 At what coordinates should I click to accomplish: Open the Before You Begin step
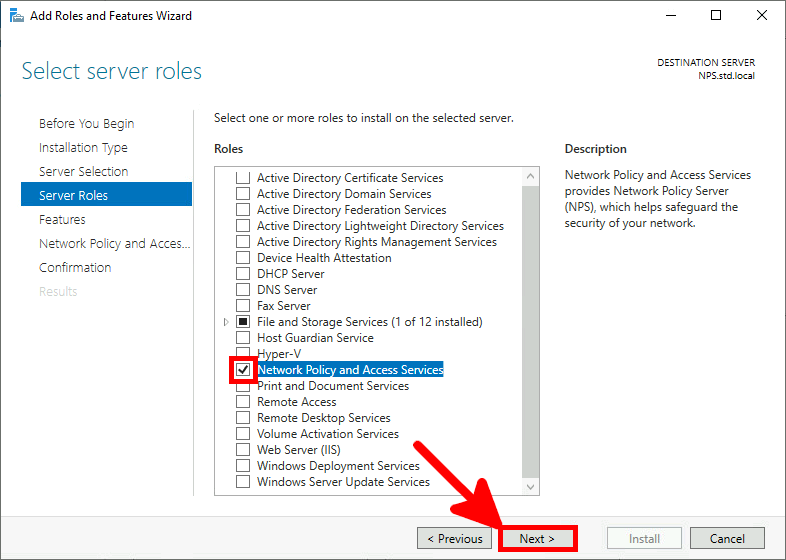coord(86,124)
